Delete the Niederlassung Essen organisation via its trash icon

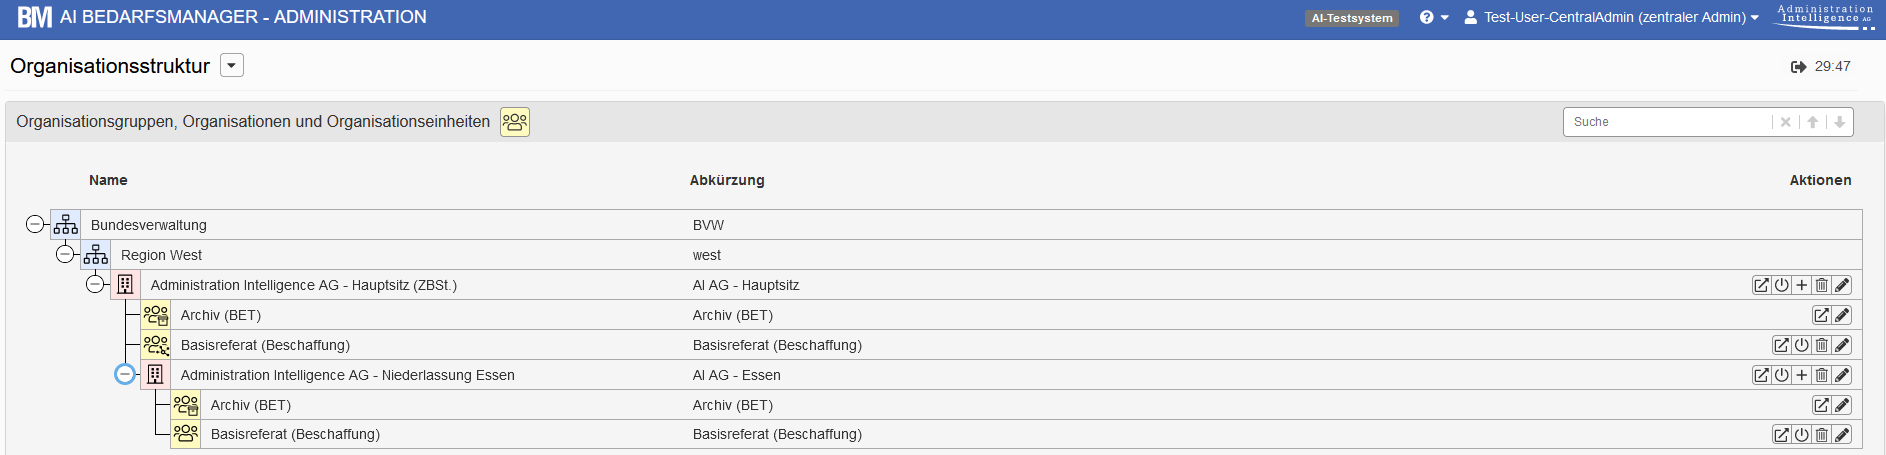[1822, 375]
